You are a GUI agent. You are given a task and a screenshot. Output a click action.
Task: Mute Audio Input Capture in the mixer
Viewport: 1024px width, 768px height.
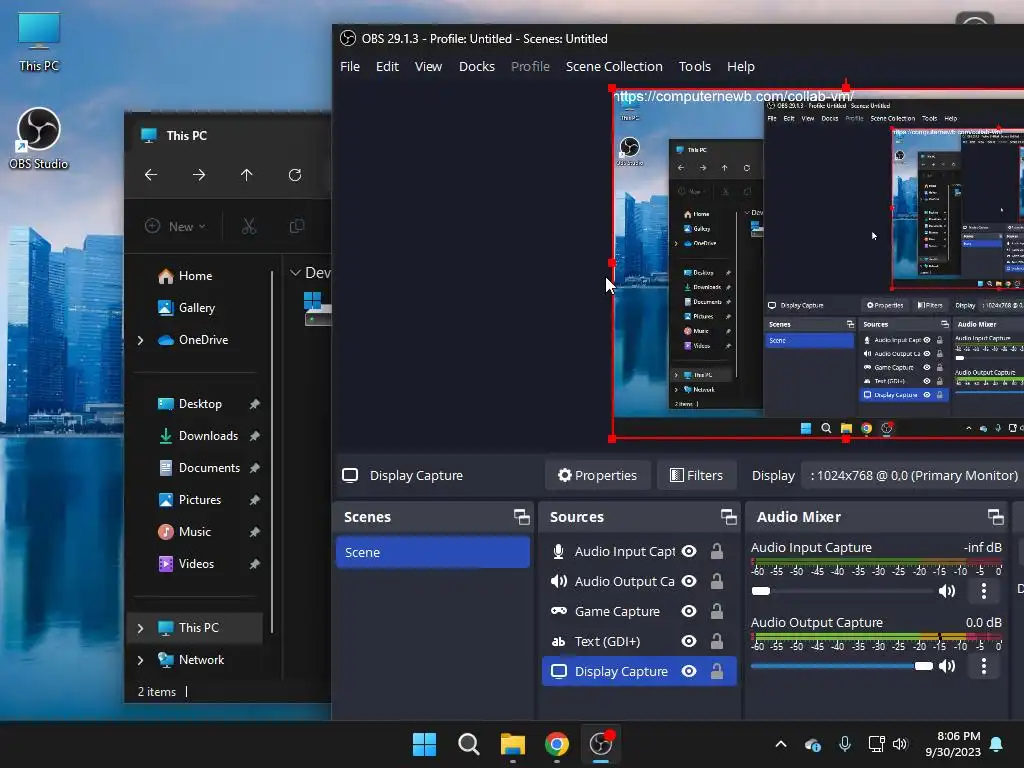[947, 591]
